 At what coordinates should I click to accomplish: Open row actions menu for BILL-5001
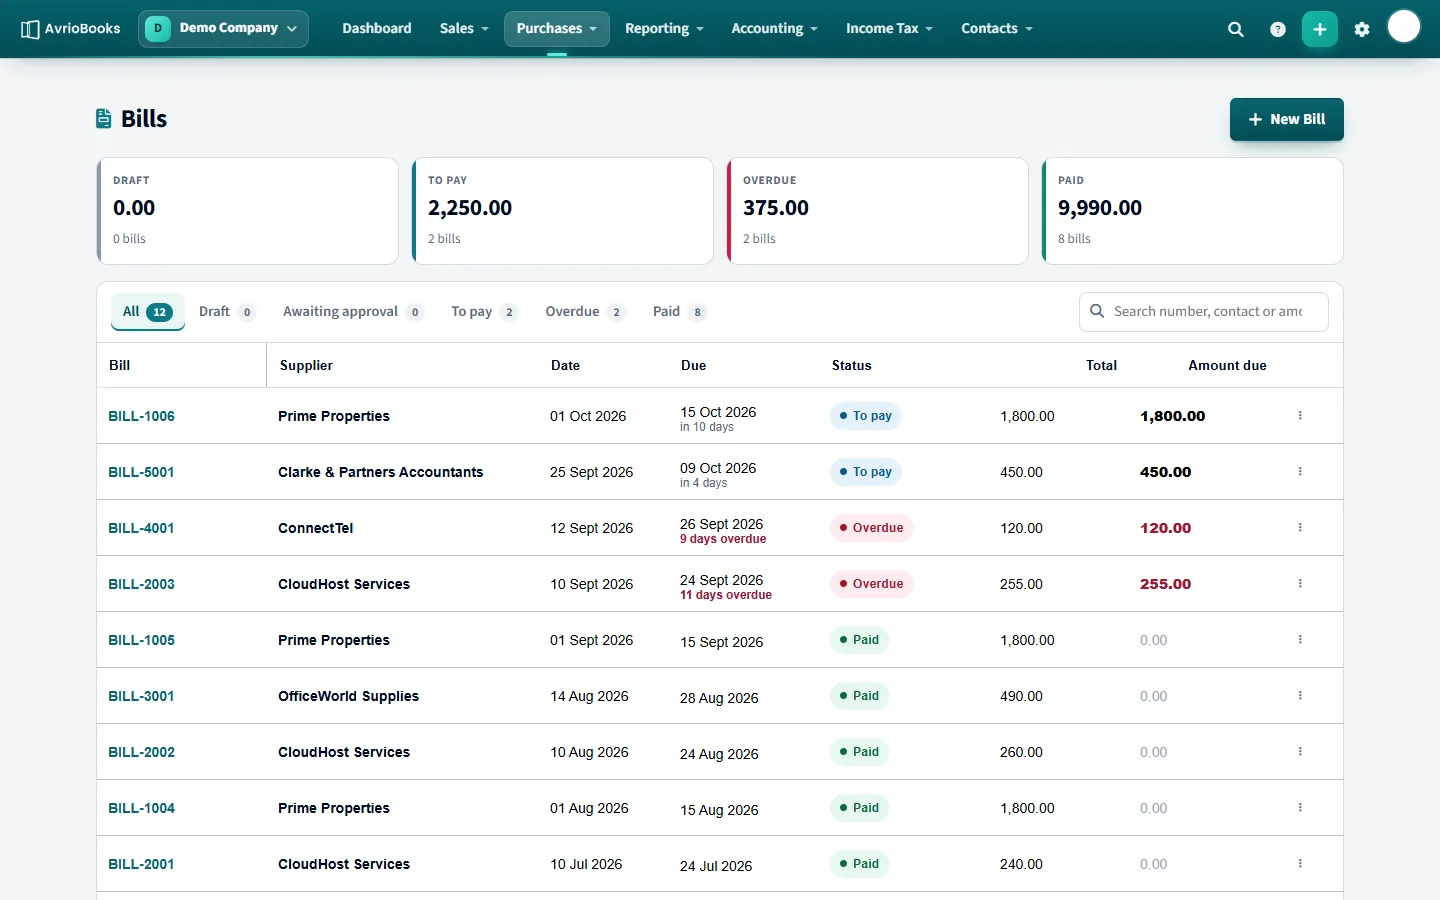(1300, 472)
